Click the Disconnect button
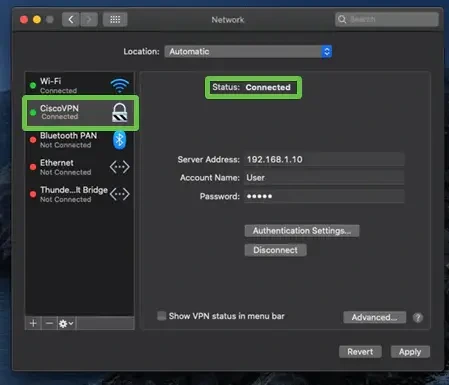This screenshot has height=385, width=449. (275, 250)
